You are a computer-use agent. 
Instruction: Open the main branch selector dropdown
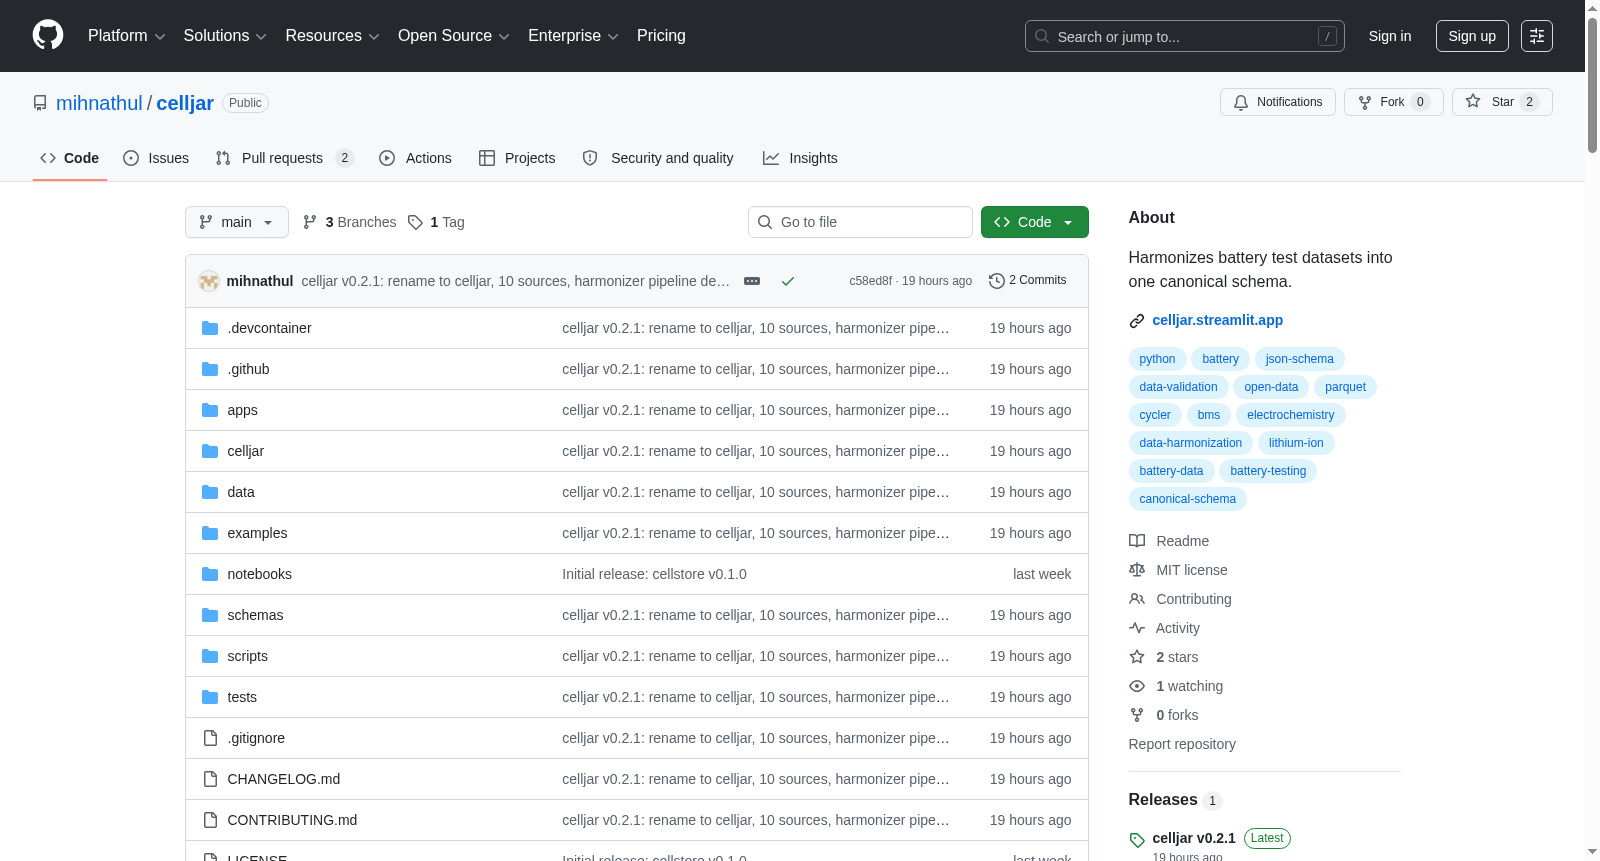tap(237, 222)
